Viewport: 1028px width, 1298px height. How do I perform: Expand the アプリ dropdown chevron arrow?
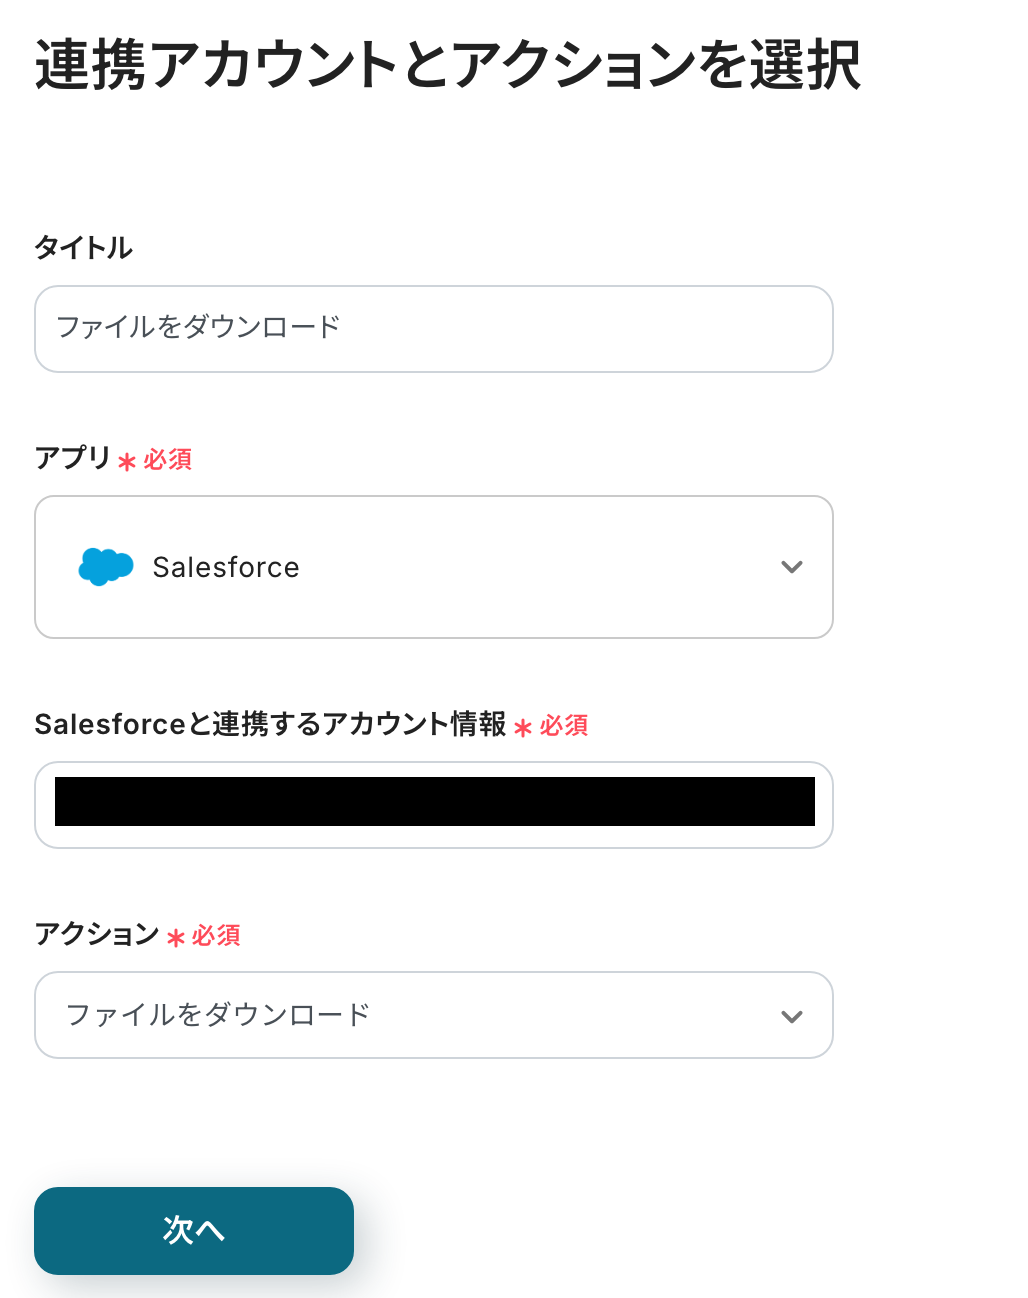pyautogui.click(x=791, y=567)
